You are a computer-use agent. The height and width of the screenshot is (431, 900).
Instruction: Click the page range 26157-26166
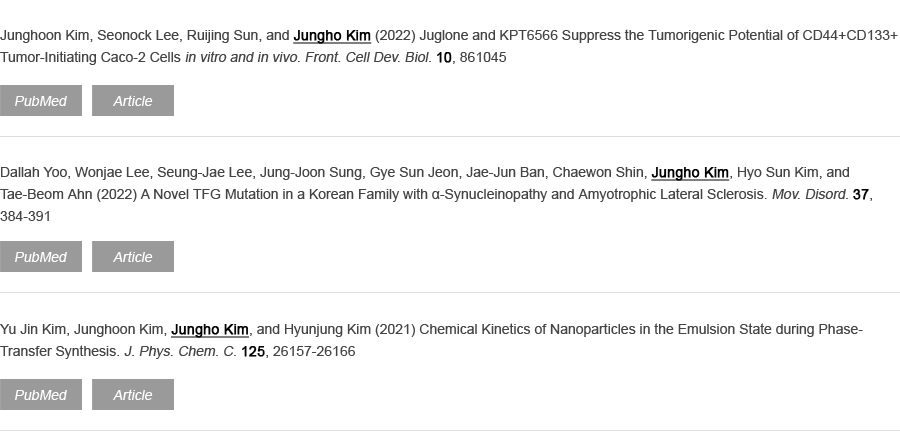[x=314, y=351]
